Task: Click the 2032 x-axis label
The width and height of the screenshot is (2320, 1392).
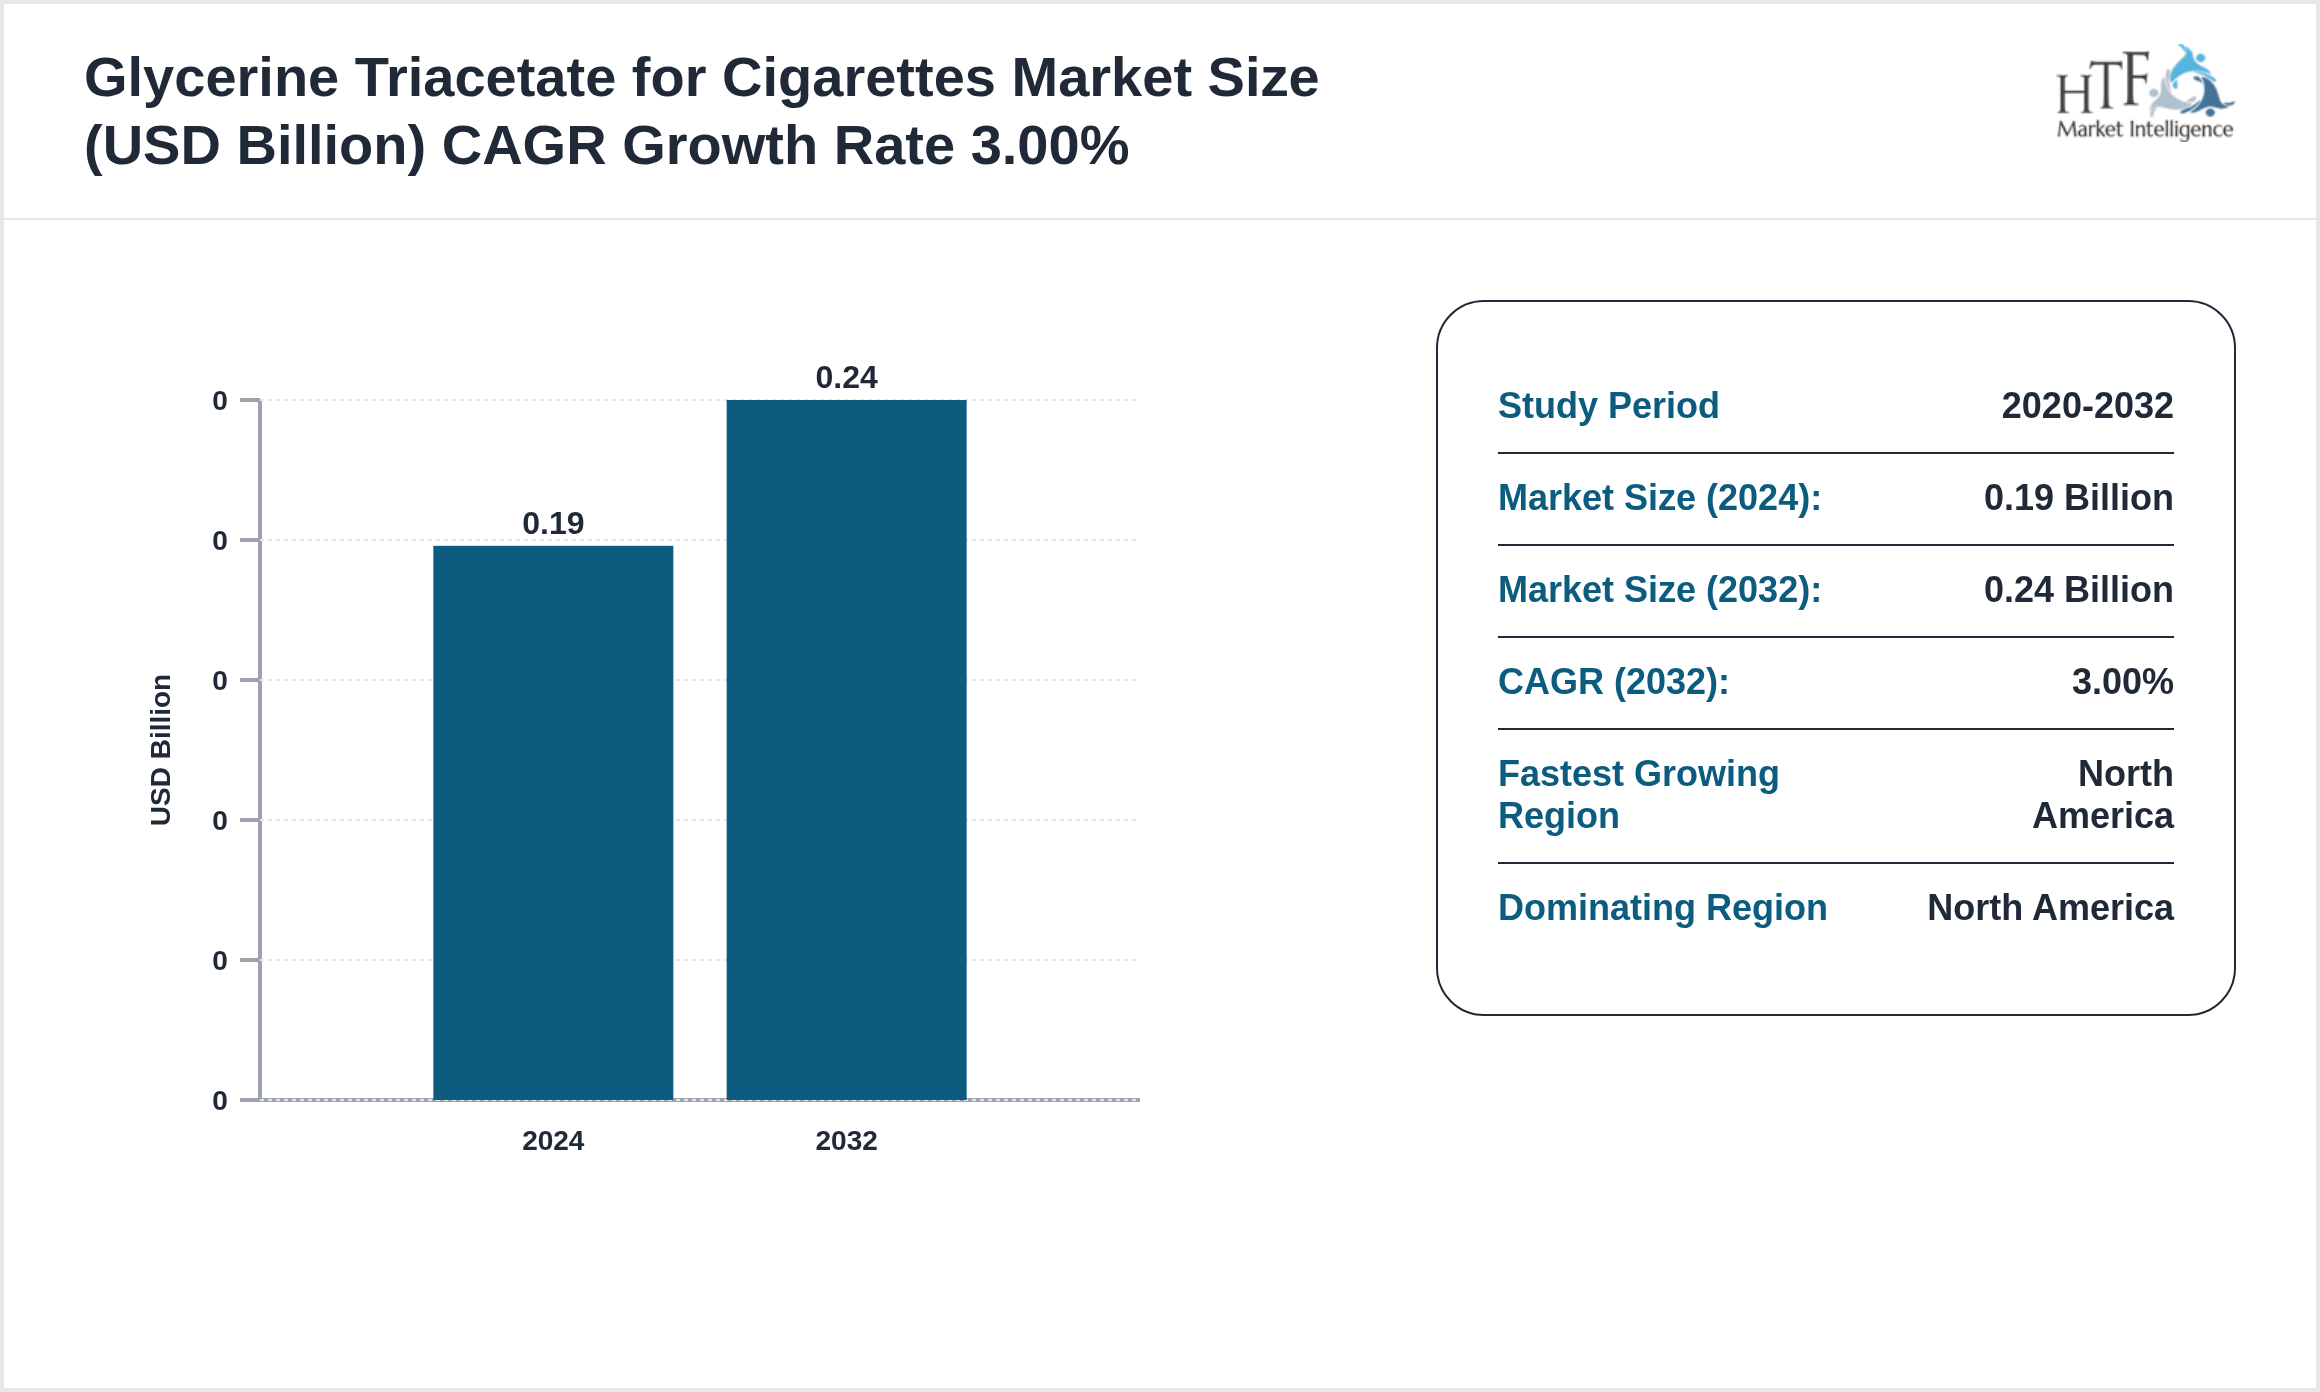Action: (x=846, y=1140)
